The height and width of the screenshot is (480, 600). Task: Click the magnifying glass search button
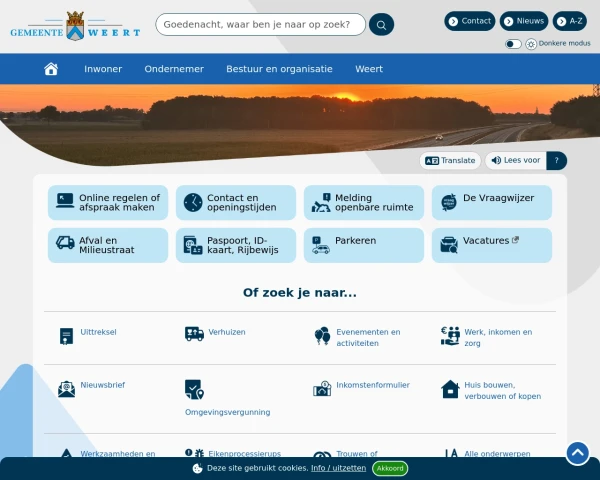[x=382, y=25]
